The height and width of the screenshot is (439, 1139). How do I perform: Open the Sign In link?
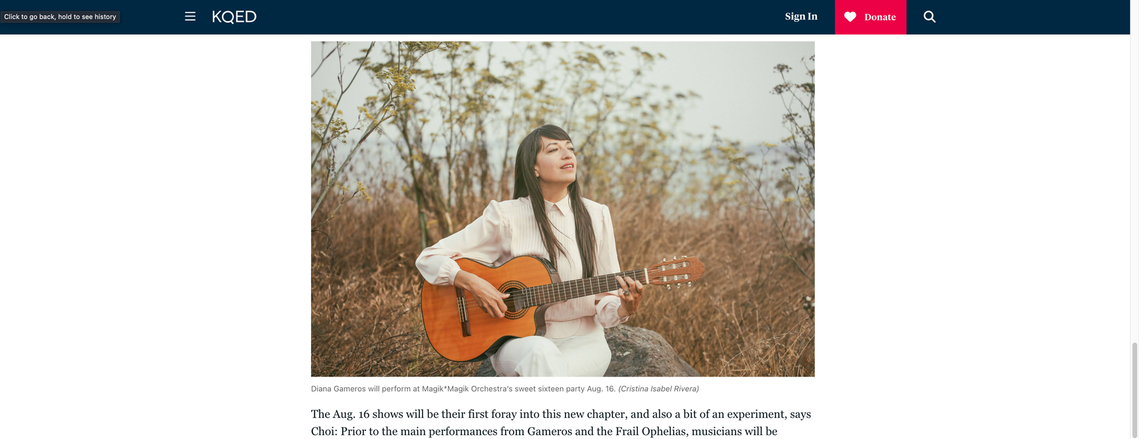click(800, 17)
